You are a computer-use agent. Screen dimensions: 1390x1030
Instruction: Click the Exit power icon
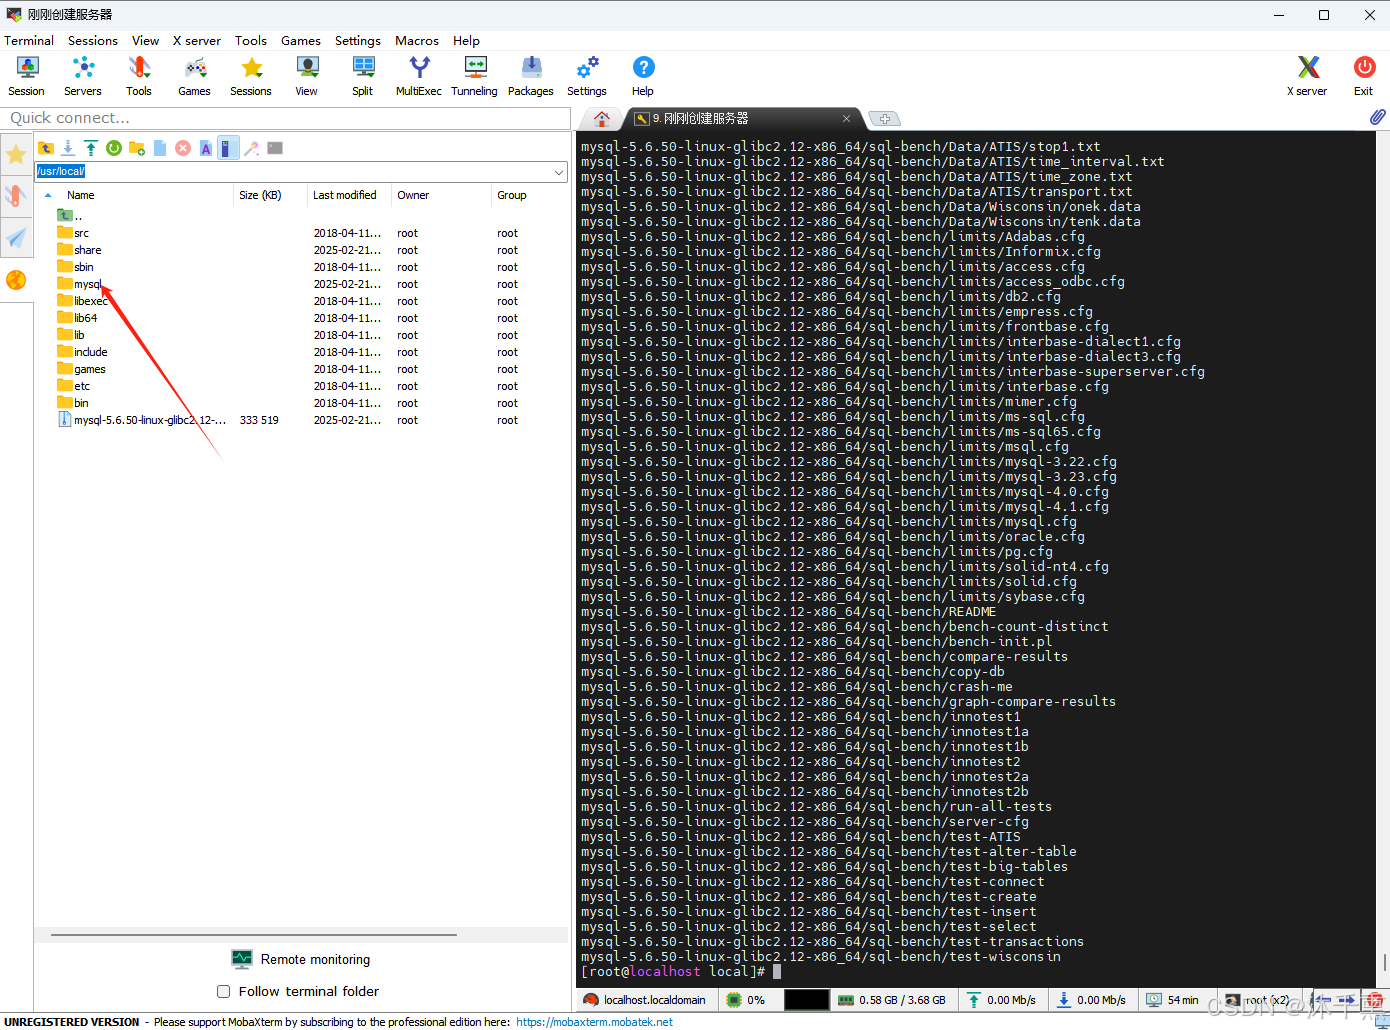(1364, 76)
